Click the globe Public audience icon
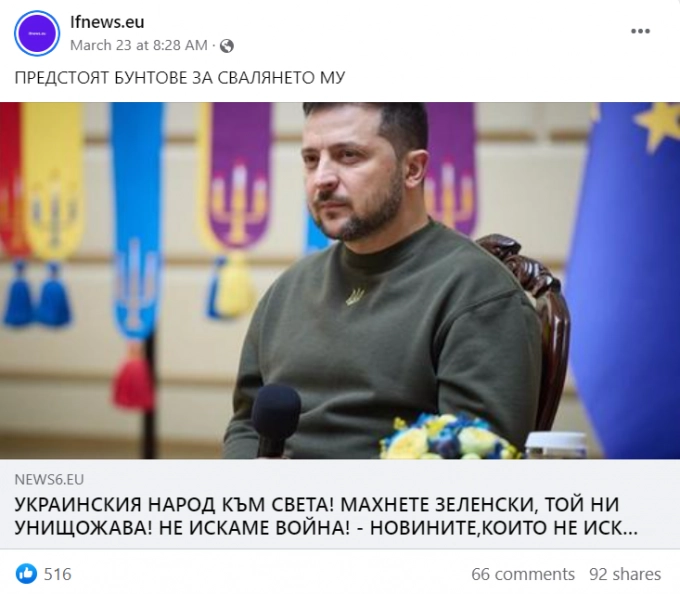The height and width of the screenshot is (594, 680). coord(227,46)
